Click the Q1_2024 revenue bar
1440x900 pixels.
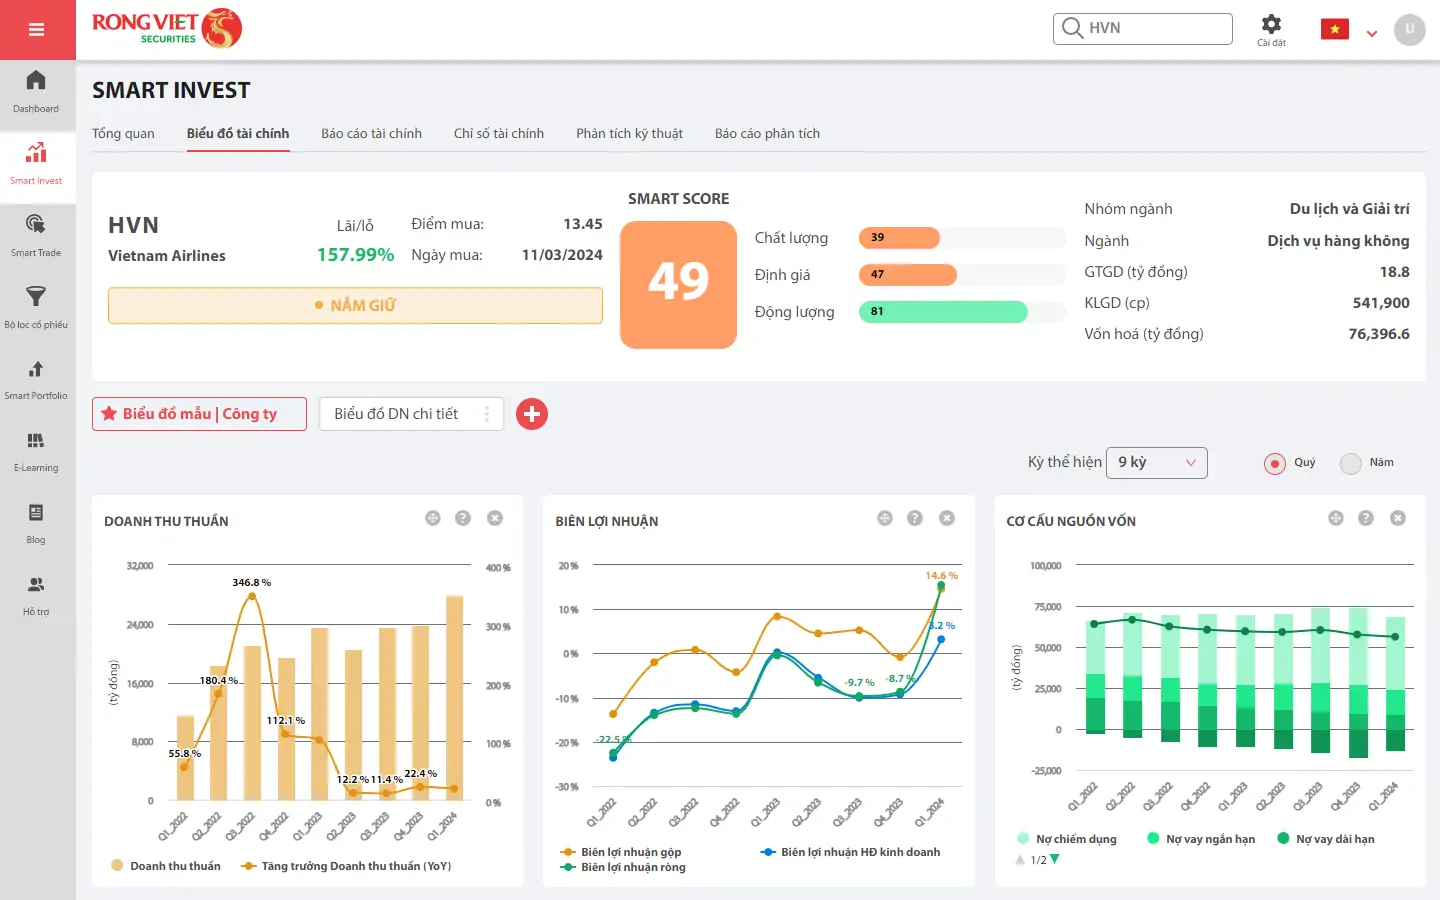(x=454, y=698)
